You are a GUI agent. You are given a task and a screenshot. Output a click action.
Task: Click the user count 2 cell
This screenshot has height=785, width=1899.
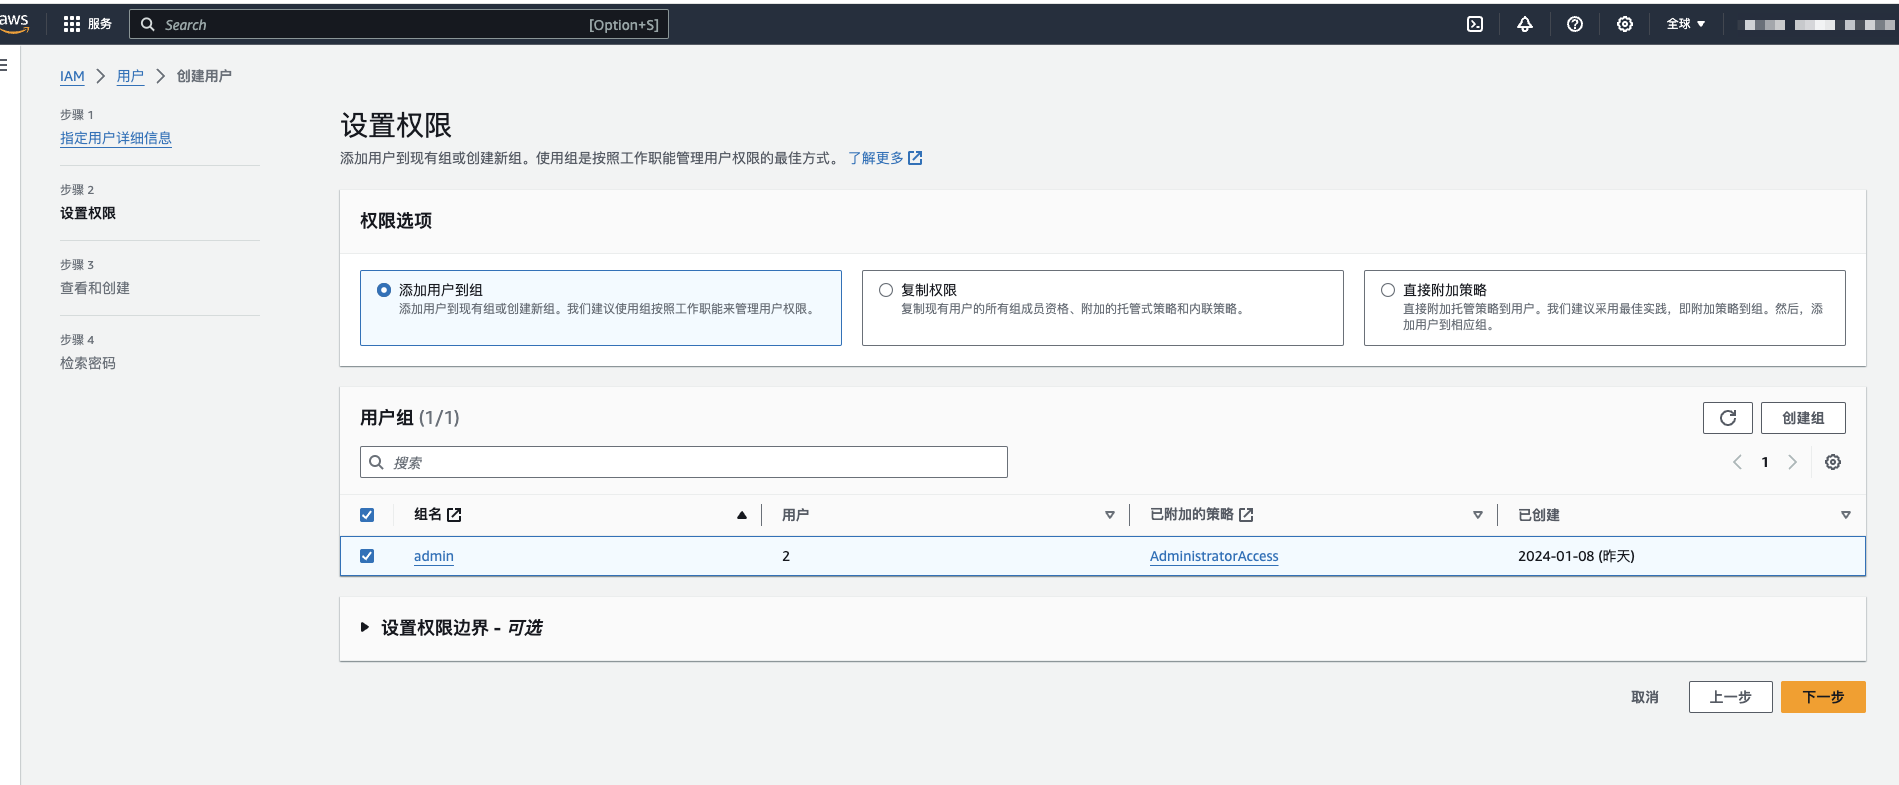[x=786, y=556]
